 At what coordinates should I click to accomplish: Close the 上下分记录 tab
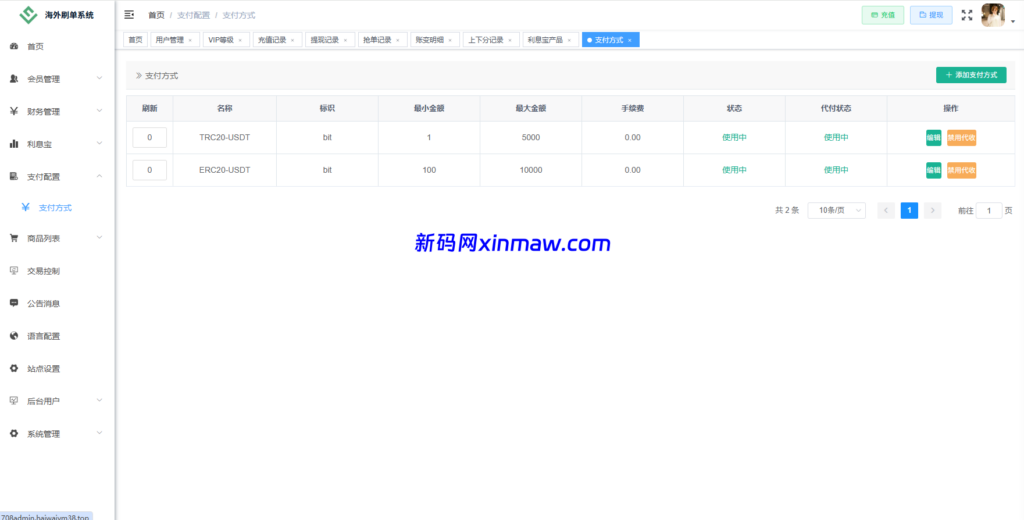pos(509,41)
